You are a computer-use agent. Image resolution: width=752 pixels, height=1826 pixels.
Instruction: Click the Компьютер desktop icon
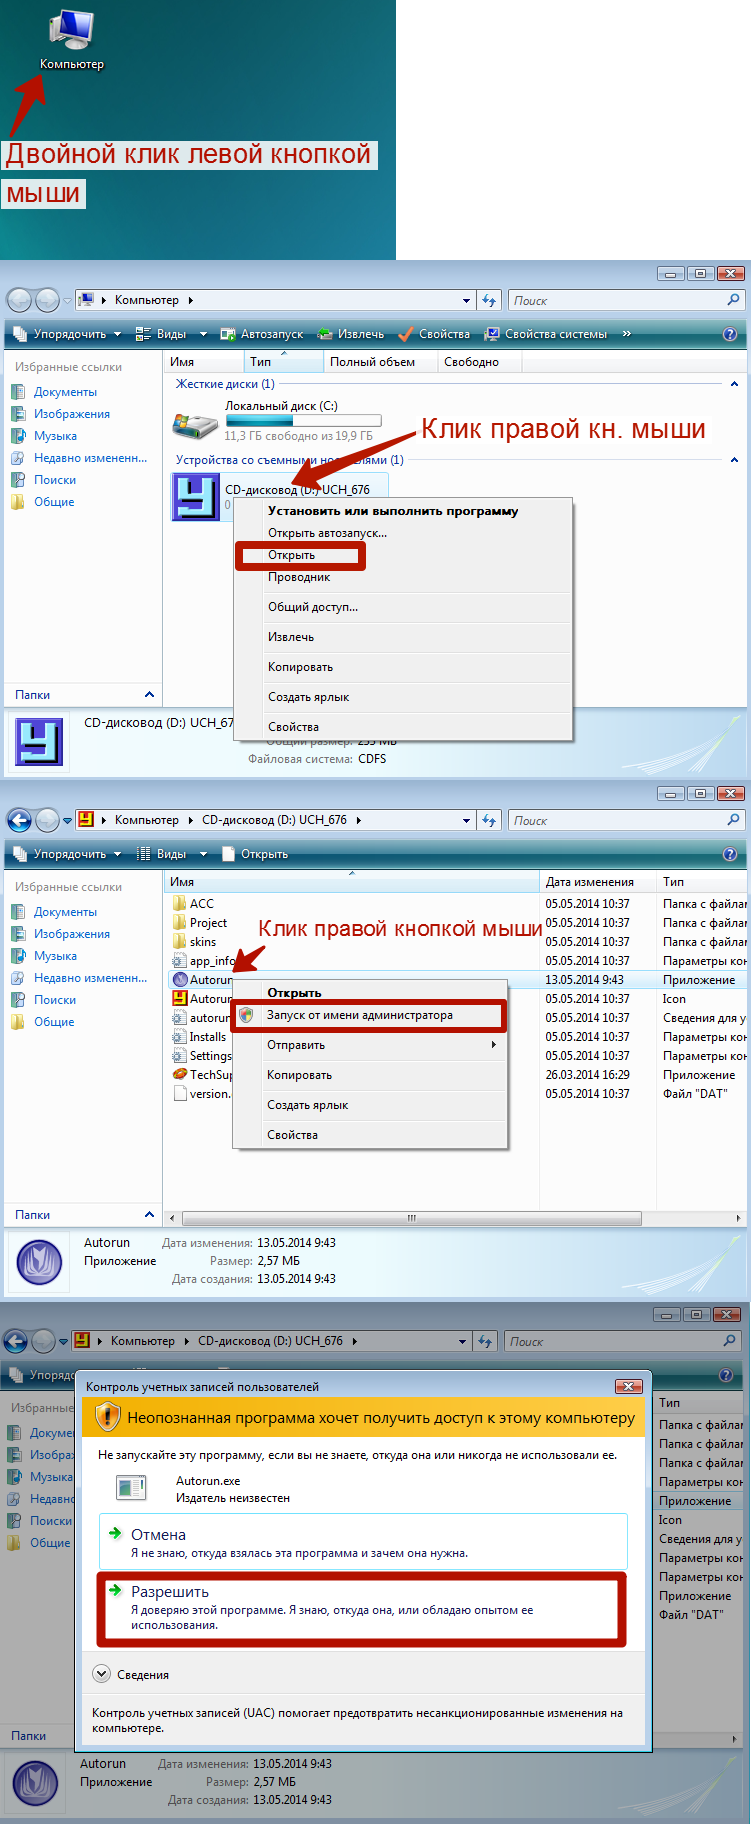click(71, 33)
